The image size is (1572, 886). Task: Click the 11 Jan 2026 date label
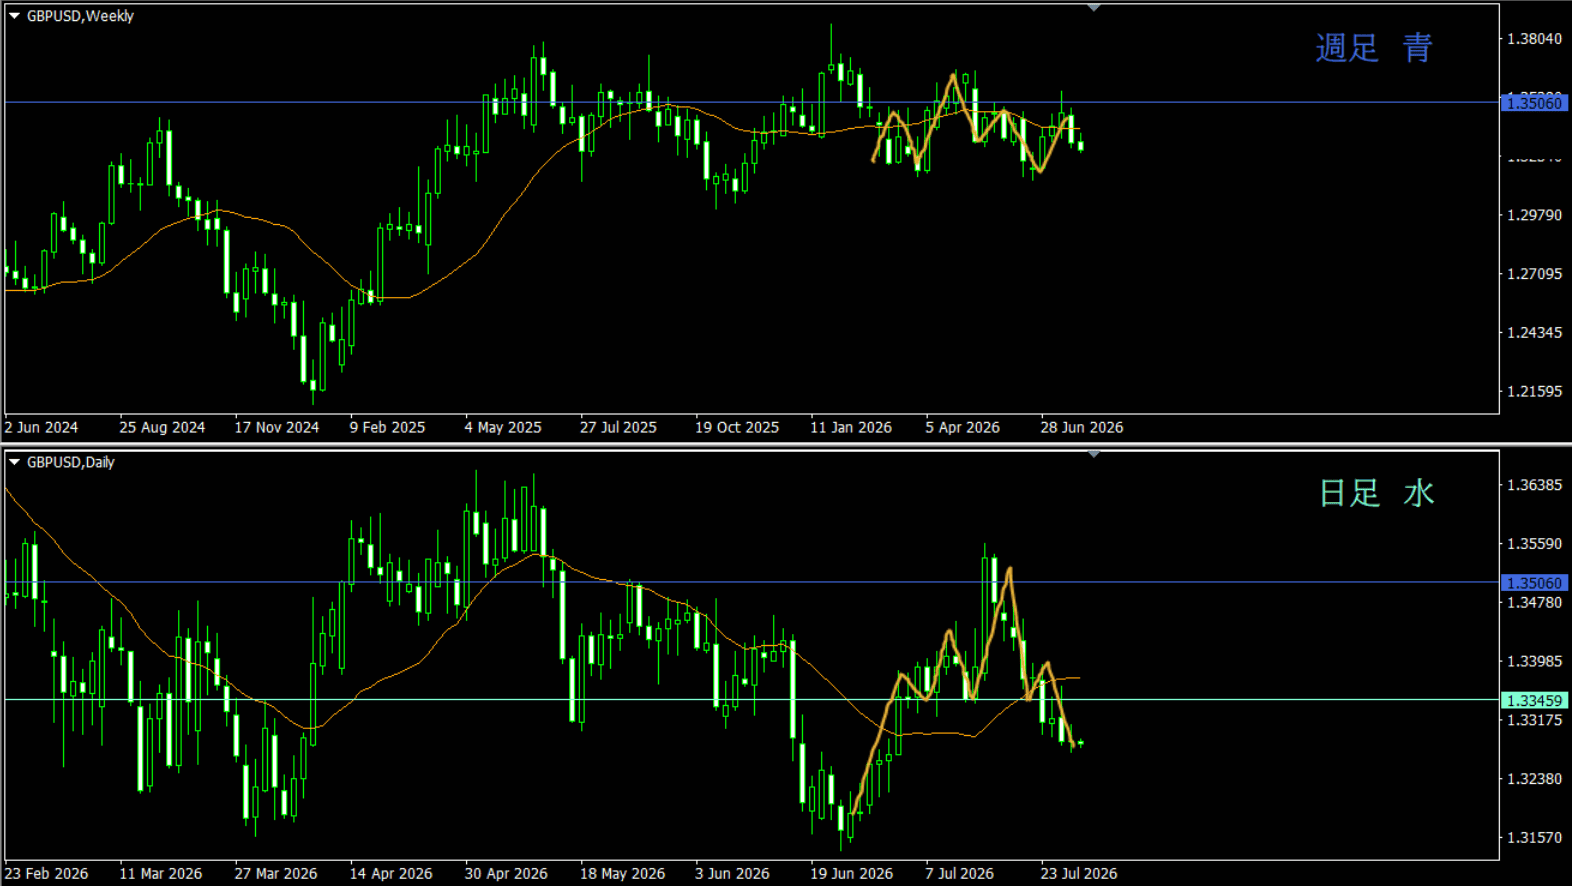[x=851, y=427]
